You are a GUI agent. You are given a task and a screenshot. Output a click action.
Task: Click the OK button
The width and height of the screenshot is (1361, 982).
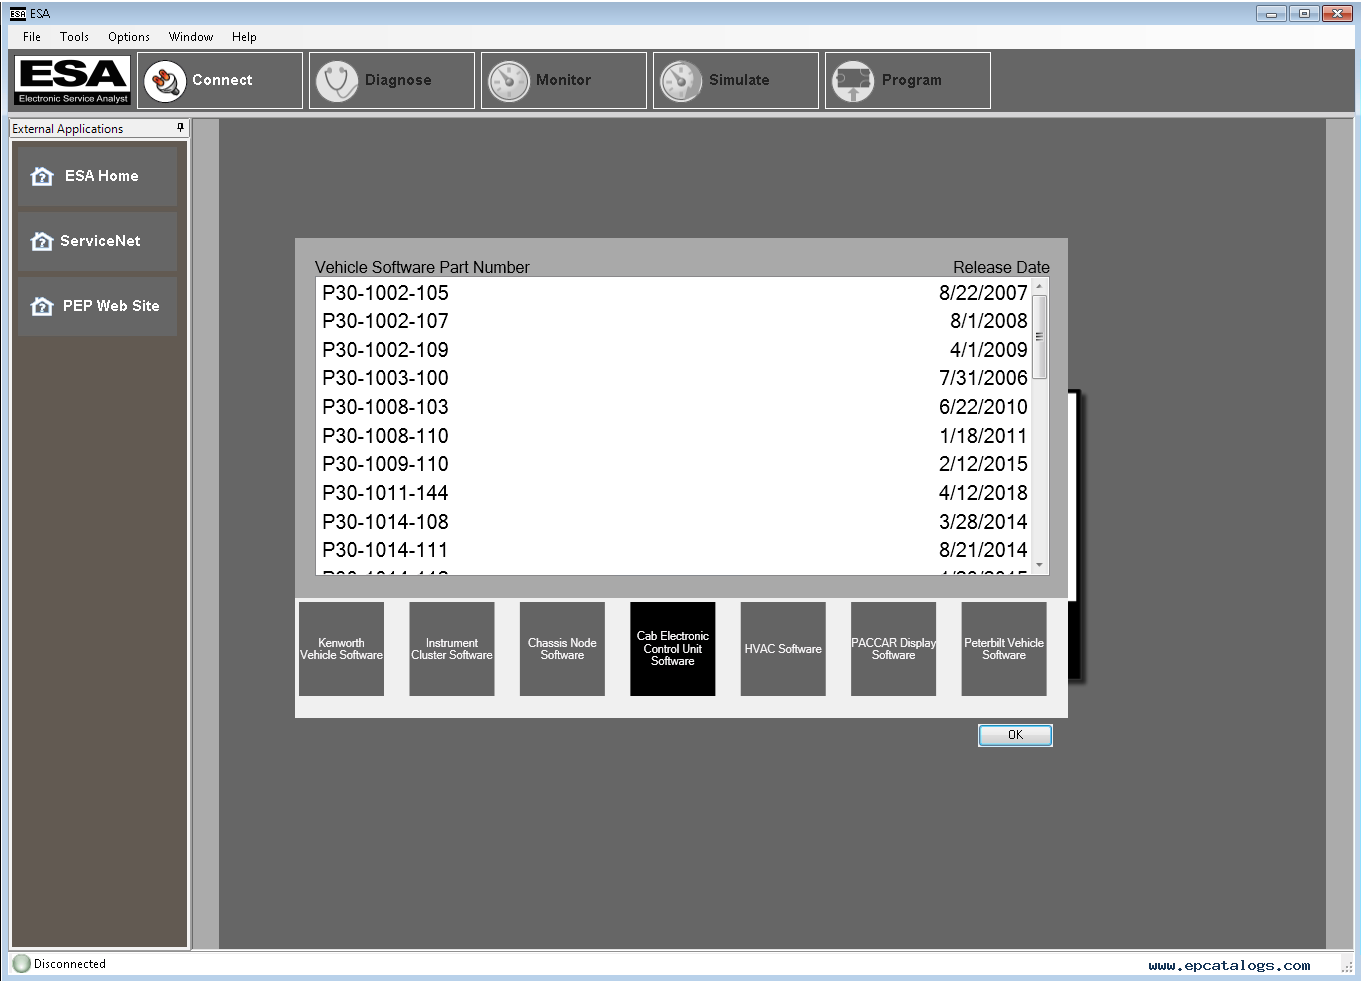click(x=1015, y=735)
